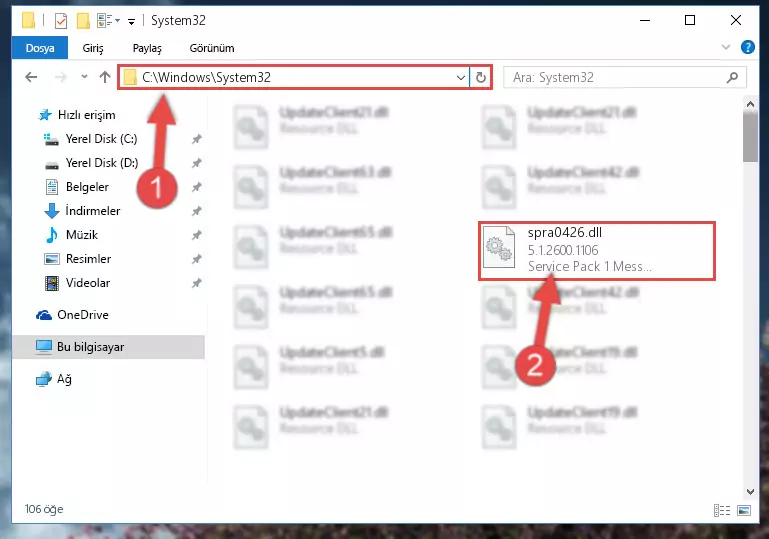Select the spra0426.dll file name
The height and width of the screenshot is (539, 769).
pos(564,232)
